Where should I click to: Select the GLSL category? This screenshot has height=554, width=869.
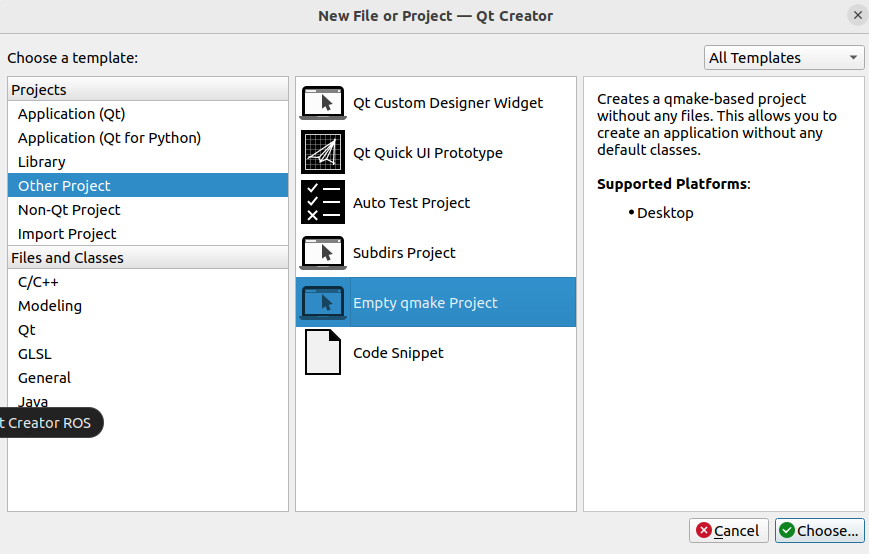(148, 353)
